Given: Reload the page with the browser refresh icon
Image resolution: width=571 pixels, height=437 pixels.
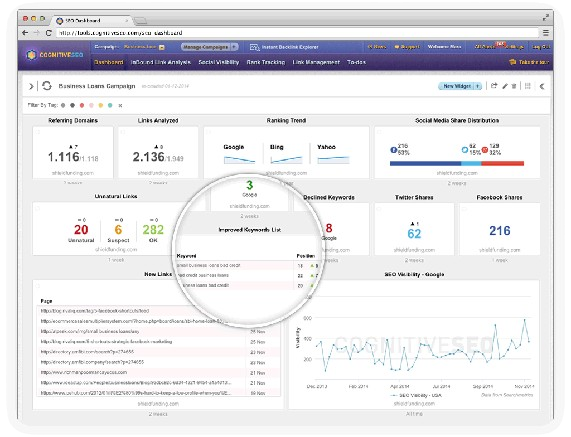Looking at the screenshot, I should pos(48,33).
